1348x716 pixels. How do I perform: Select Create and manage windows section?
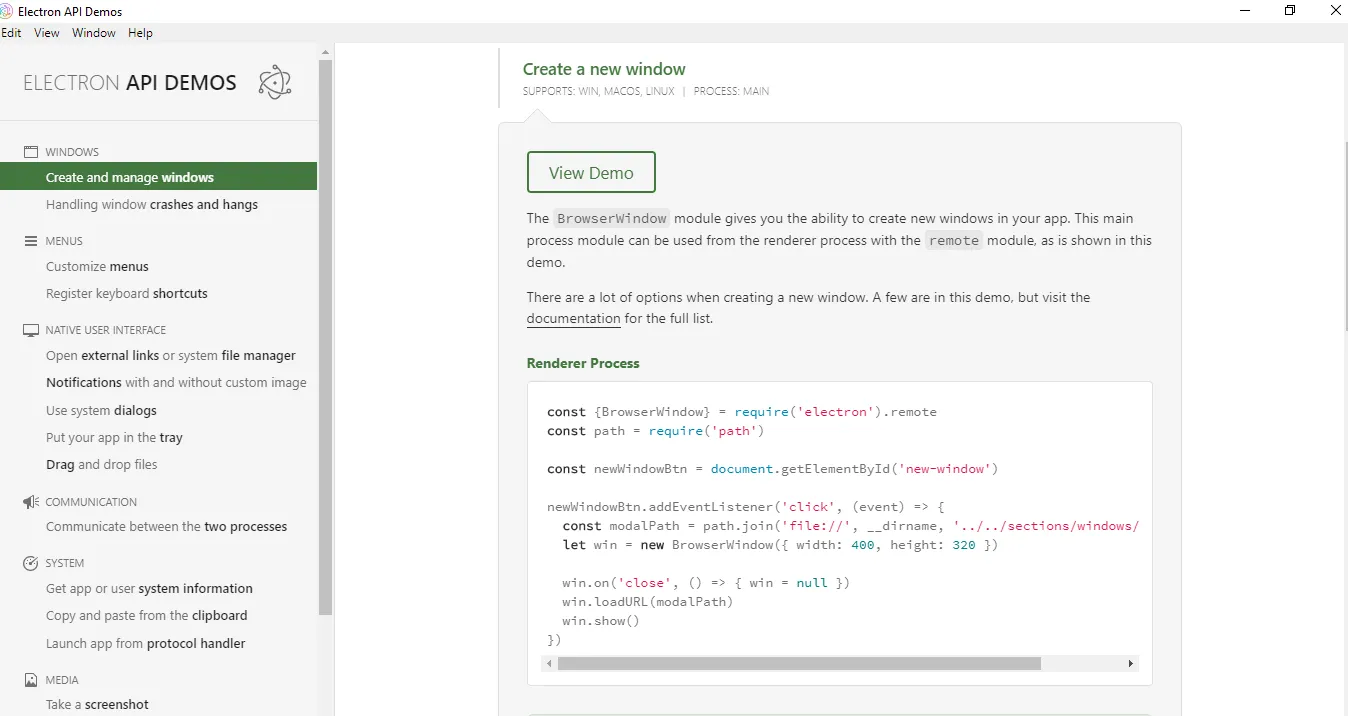[x=158, y=177]
